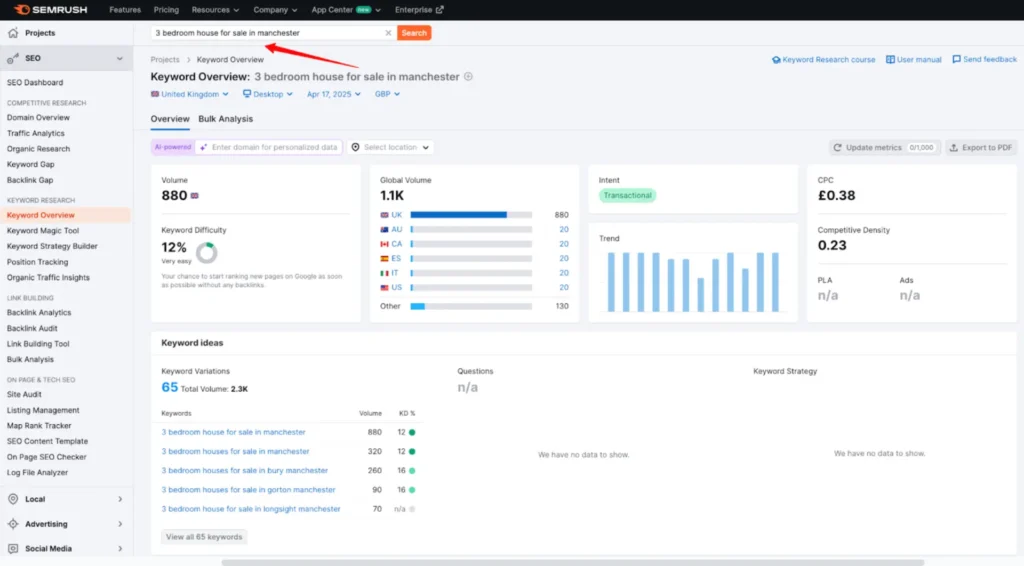Click the orange Search button
This screenshot has height=566, width=1024.
pyautogui.click(x=414, y=33)
